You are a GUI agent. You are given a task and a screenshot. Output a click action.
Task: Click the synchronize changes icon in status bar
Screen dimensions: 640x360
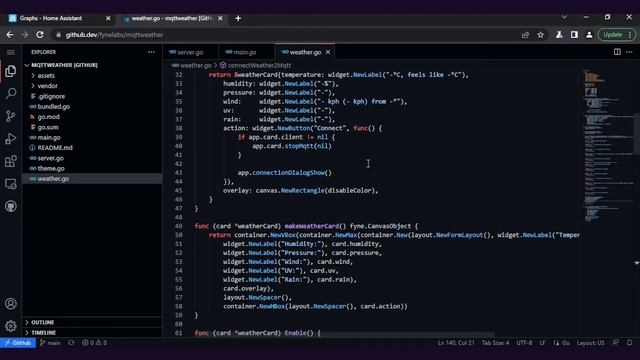pyautogui.click(x=71, y=343)
